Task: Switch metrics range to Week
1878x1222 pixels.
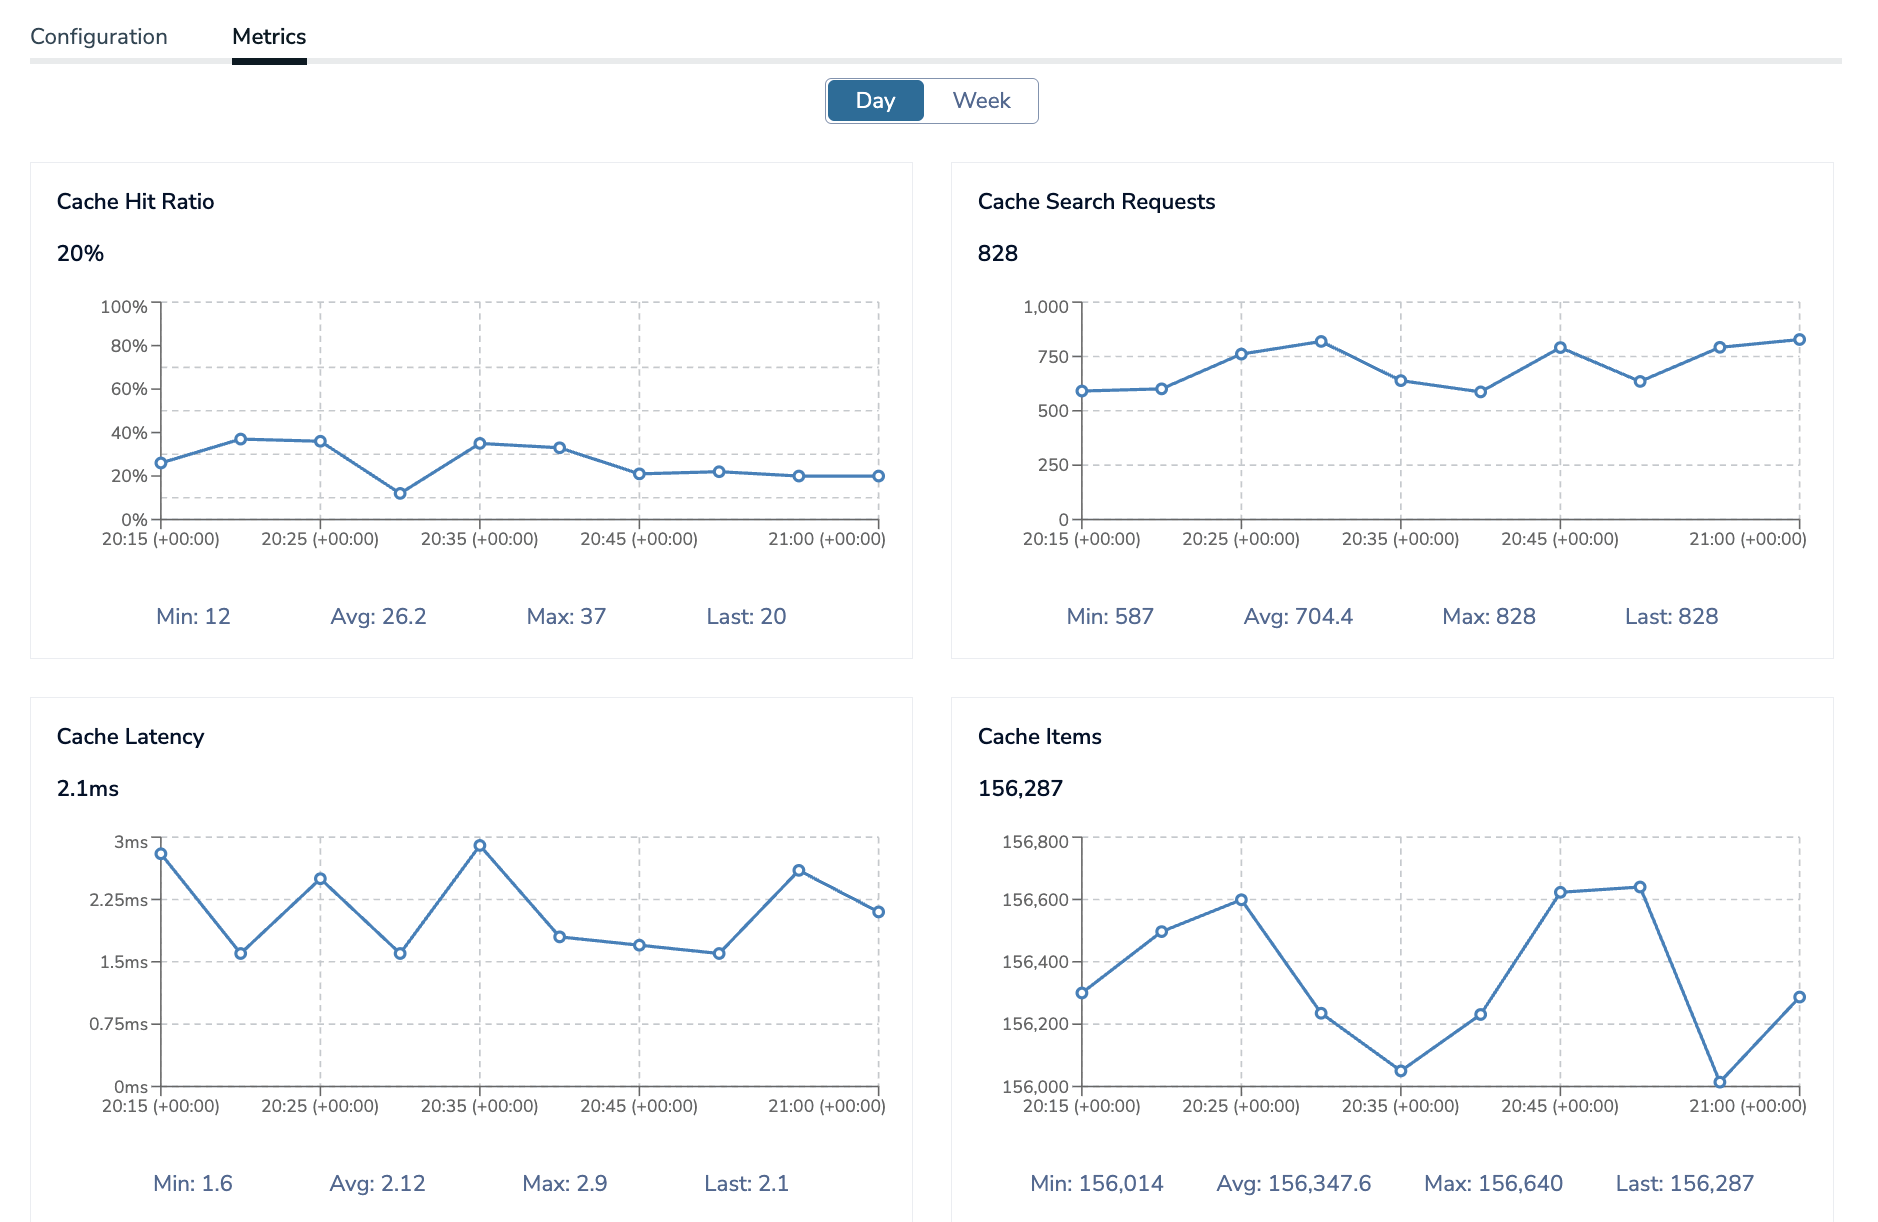Action: point(981,101)
